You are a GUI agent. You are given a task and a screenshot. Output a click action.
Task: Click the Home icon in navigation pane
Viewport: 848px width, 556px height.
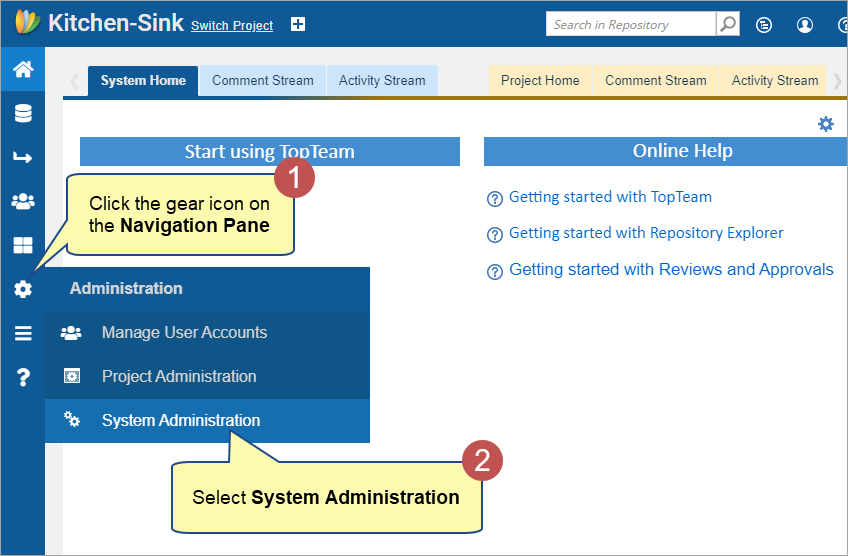23,69
